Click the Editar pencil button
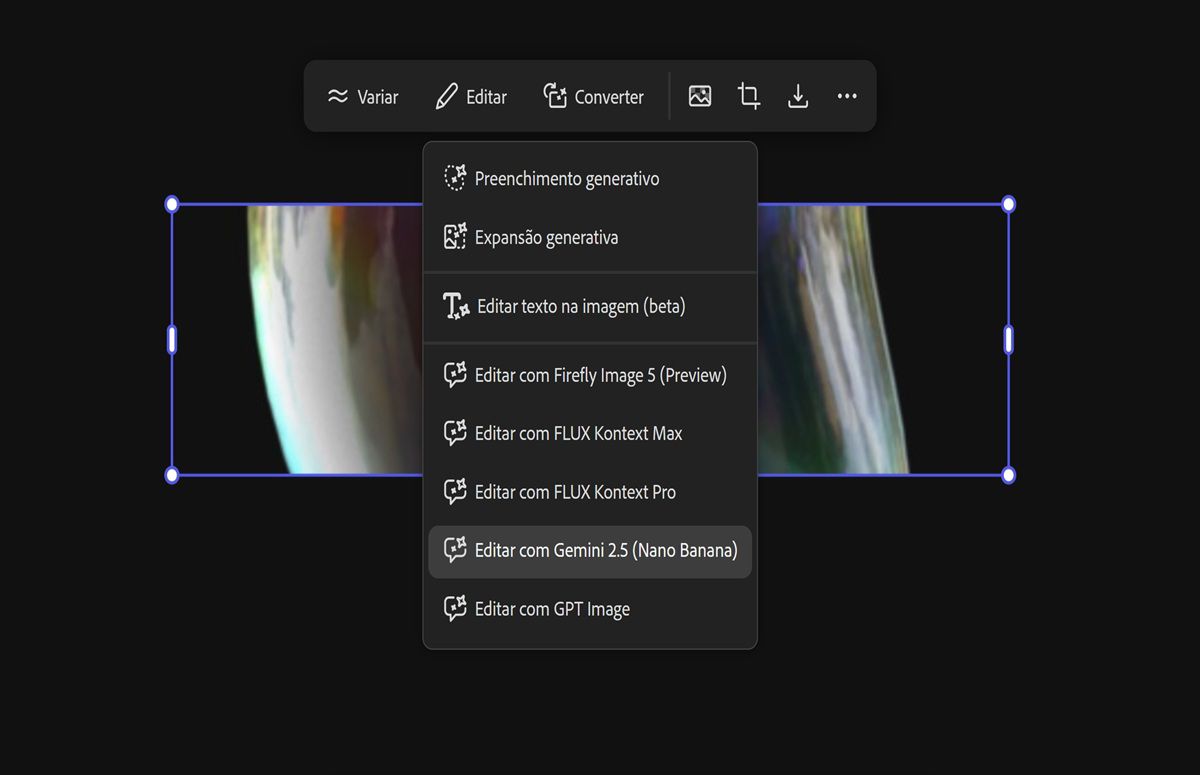The image size is (1200, 775). coord(471,97)
